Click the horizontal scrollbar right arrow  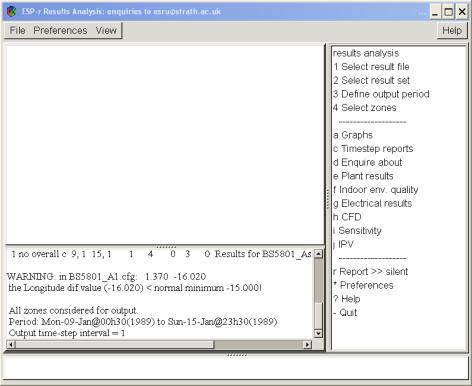307,344
